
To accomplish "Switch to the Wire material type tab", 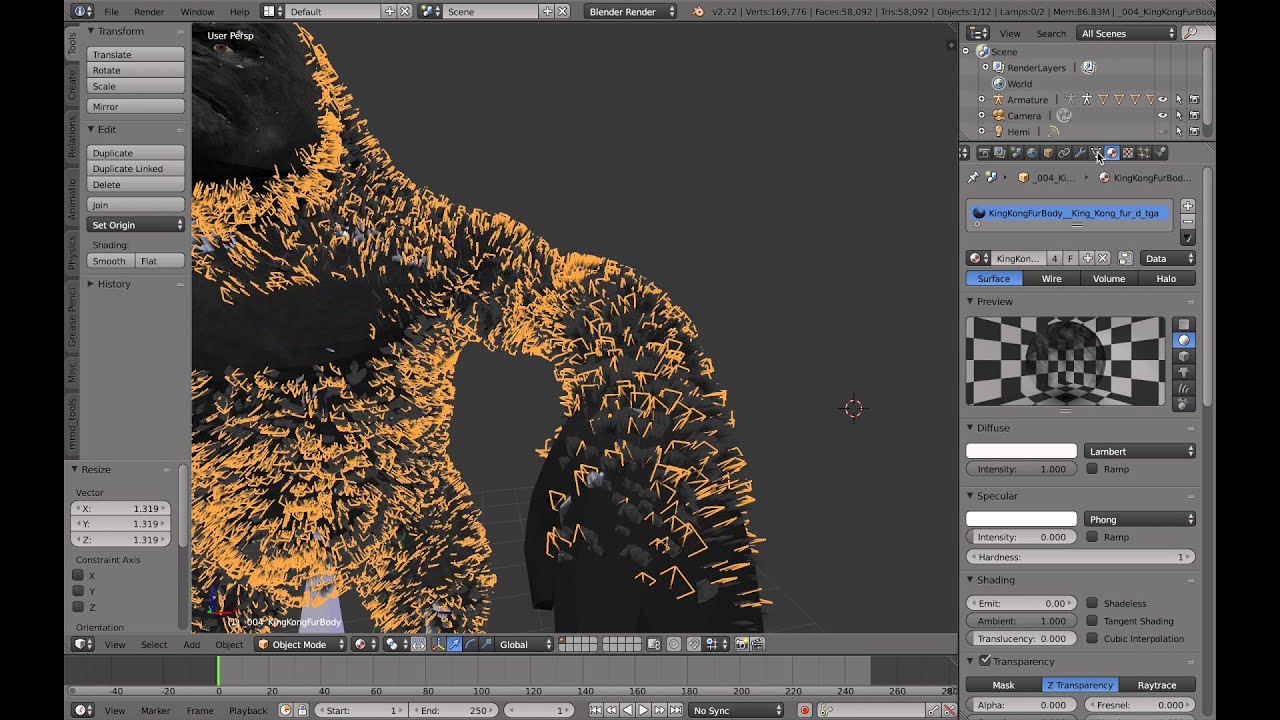I will (1052, 278).
